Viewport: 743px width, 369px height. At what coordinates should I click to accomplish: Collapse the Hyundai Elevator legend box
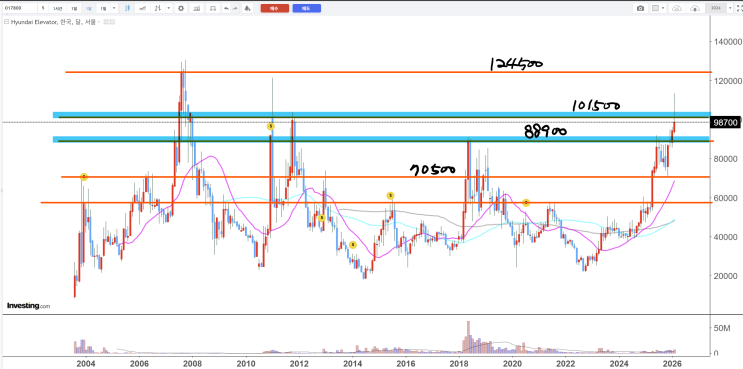pyautogui.click(x=7, y=22)
